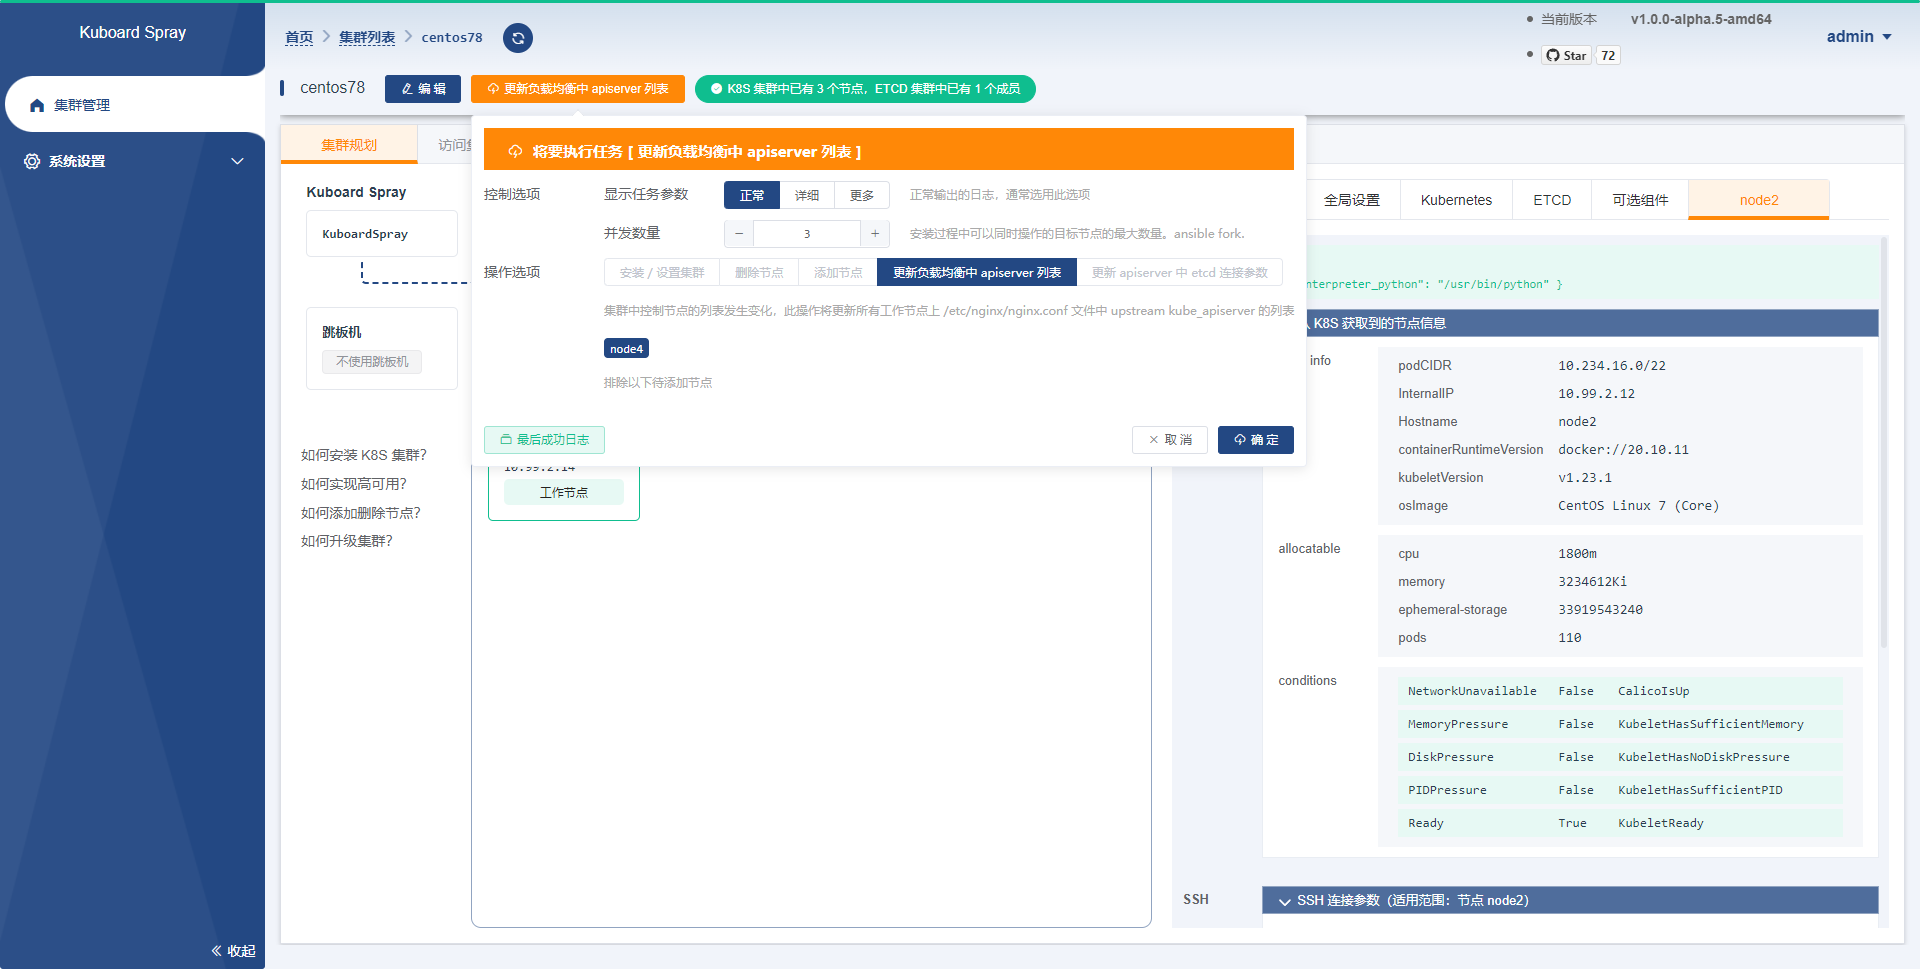Click the version text v1.0.0-alpha.5-amd64

(1701, 19)
